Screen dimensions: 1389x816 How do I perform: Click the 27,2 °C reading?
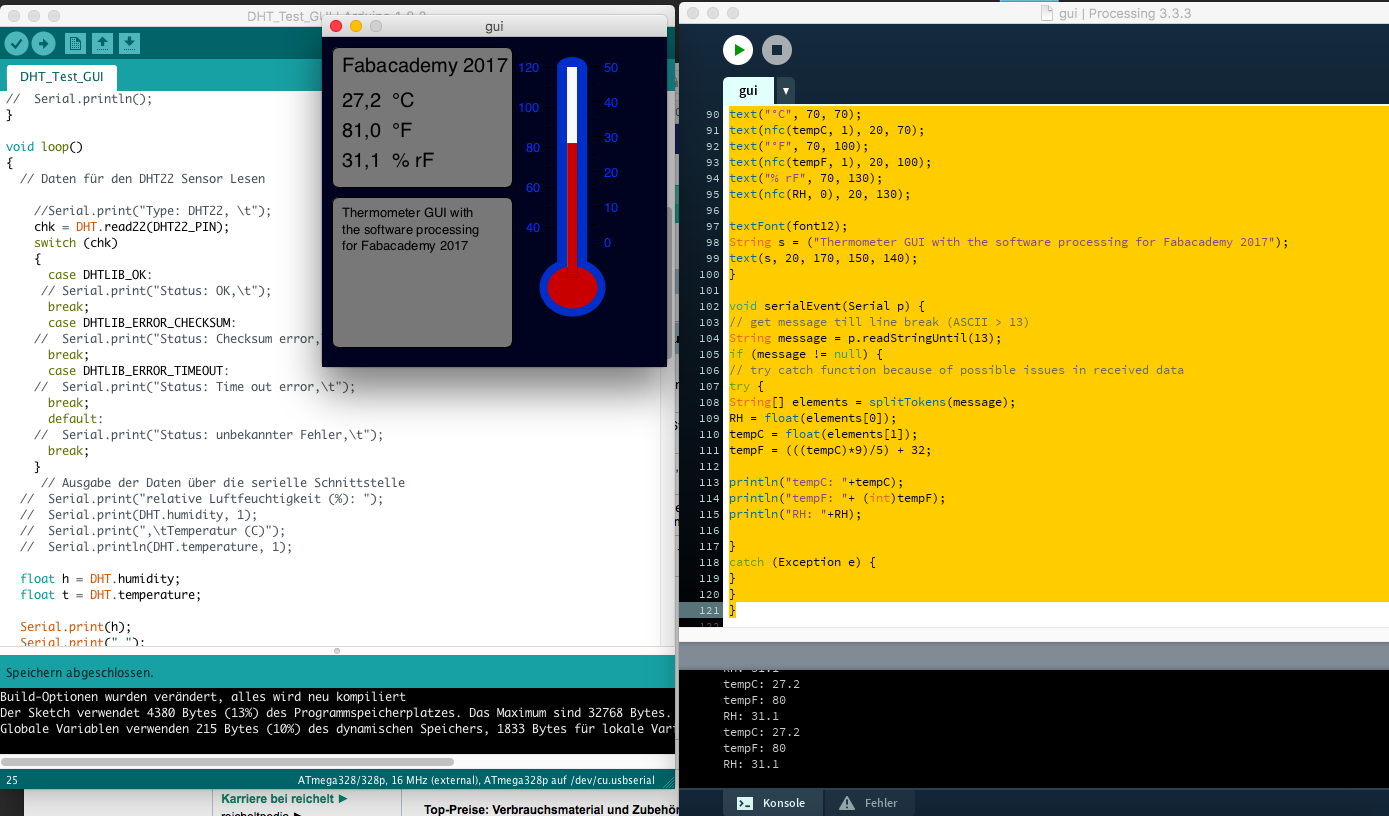(x=378, y=101)
